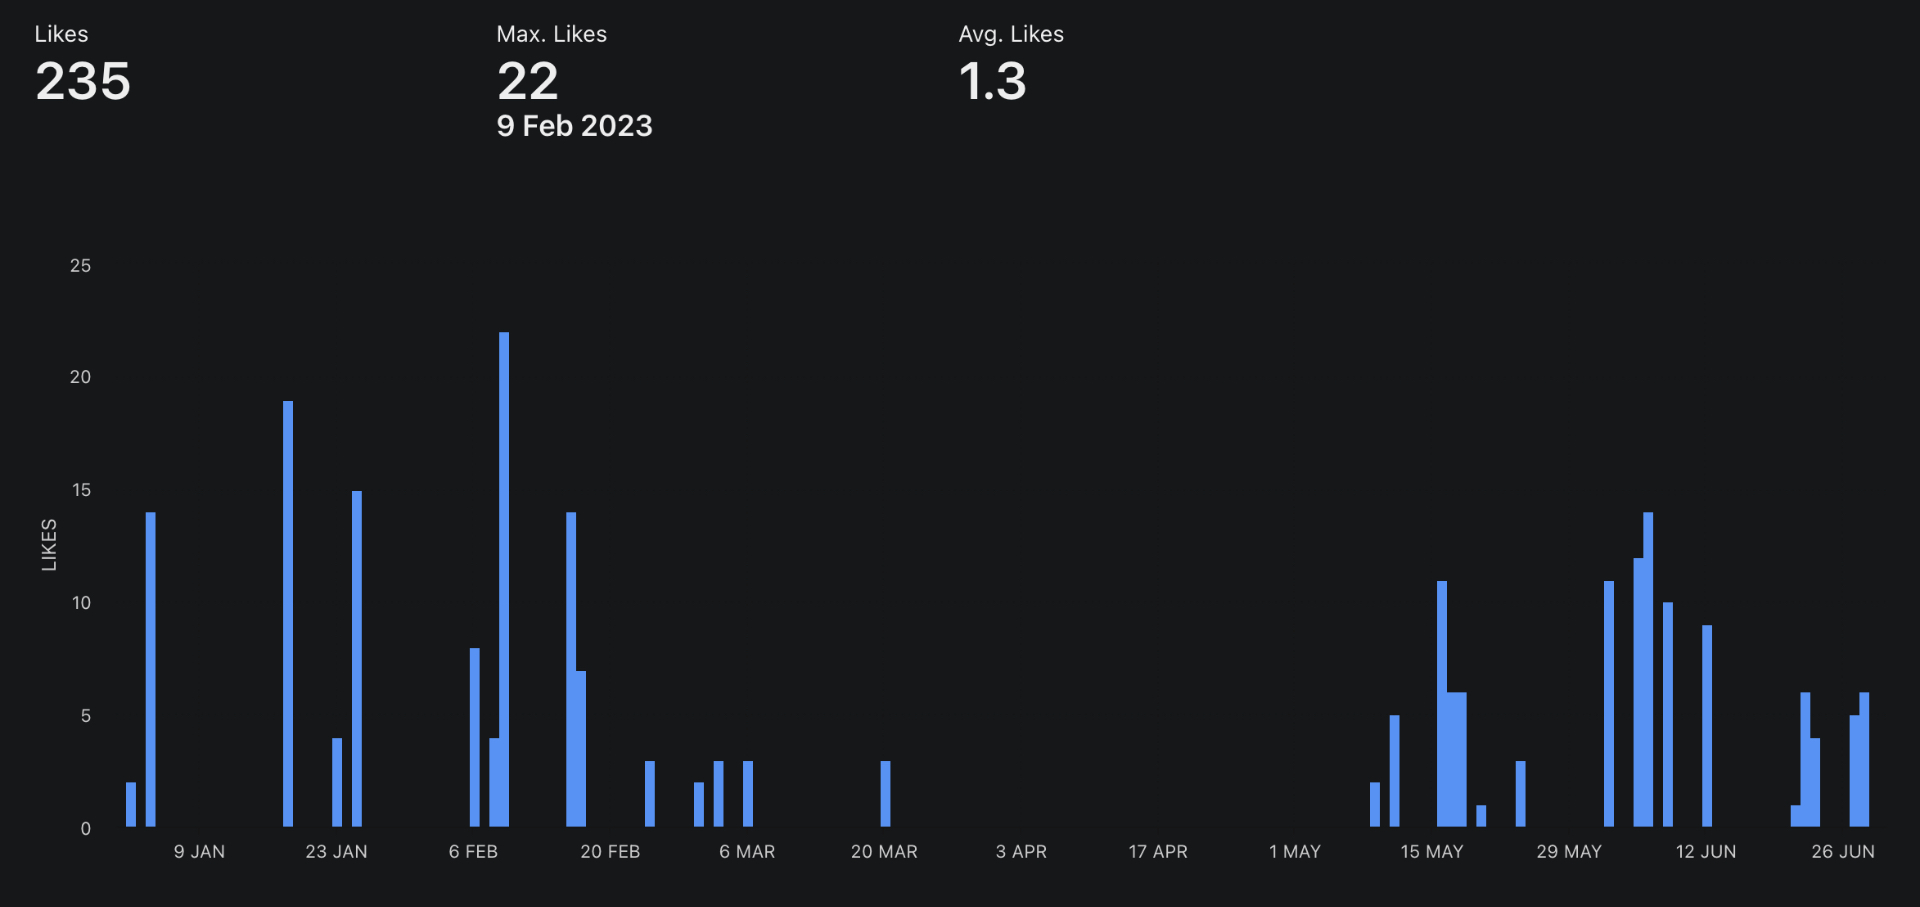Select the 19-likes bar before 23 JAN

[288, 614]
